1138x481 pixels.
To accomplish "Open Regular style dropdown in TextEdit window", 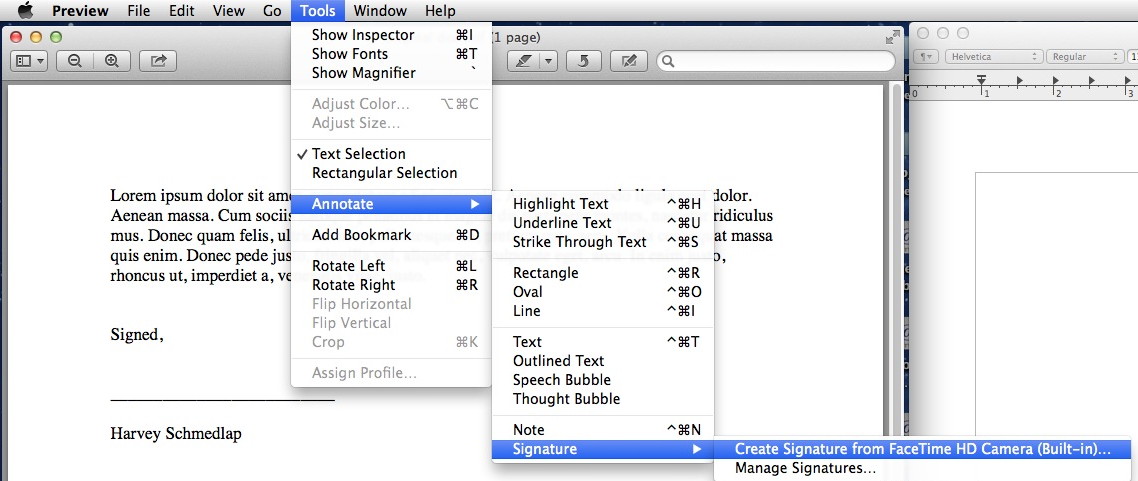I will [x=1085, y=57].
